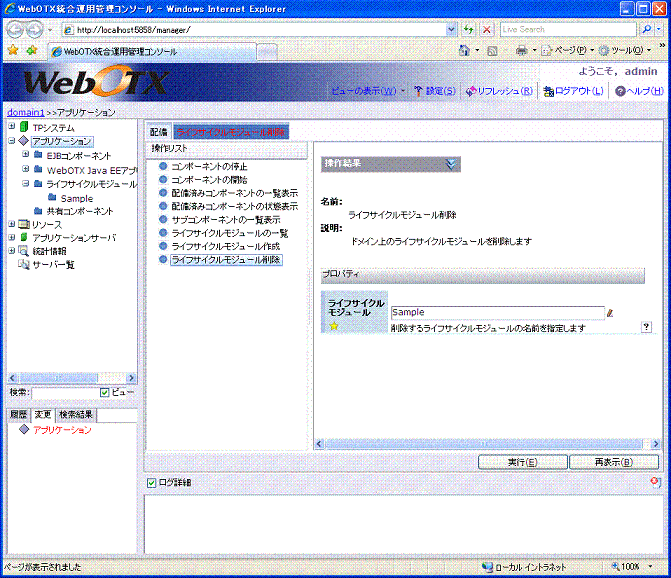Switch to the 配備 tab

(x=158, y=131)
